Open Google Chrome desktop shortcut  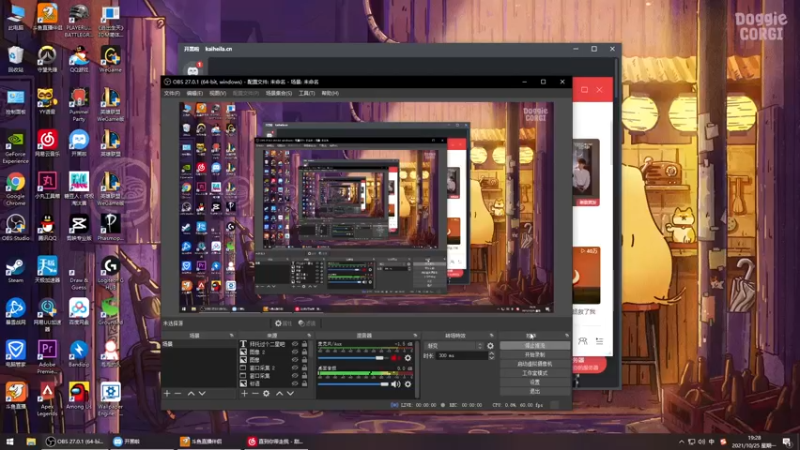[x=15, y=188]
